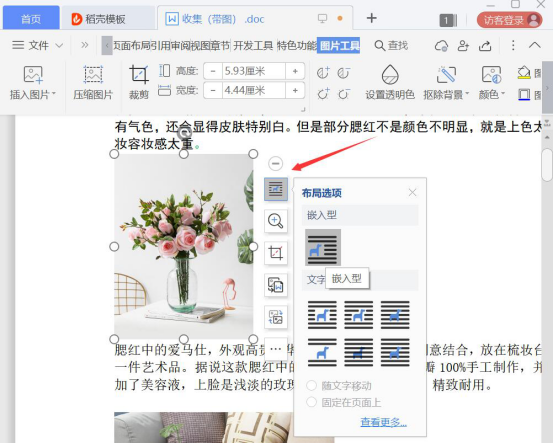Select the 随文字移动 radio button

click(311, 385)
